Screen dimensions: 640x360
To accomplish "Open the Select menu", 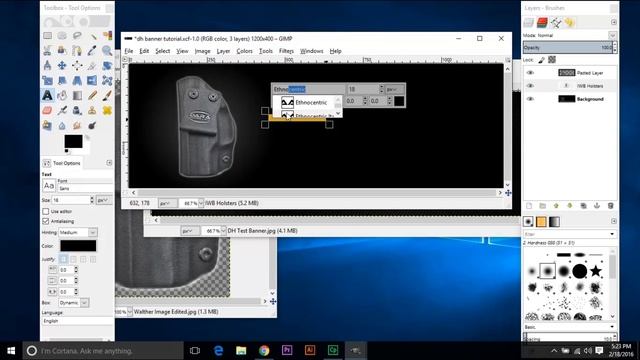I will 162,51.
